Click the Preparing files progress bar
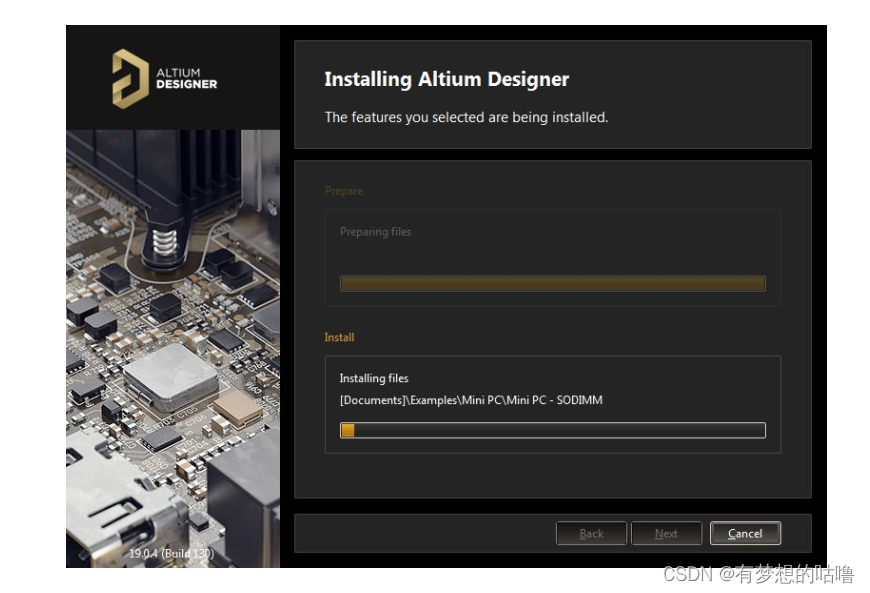The height and width of the screenshot is (593, 870). coord(553,283)
